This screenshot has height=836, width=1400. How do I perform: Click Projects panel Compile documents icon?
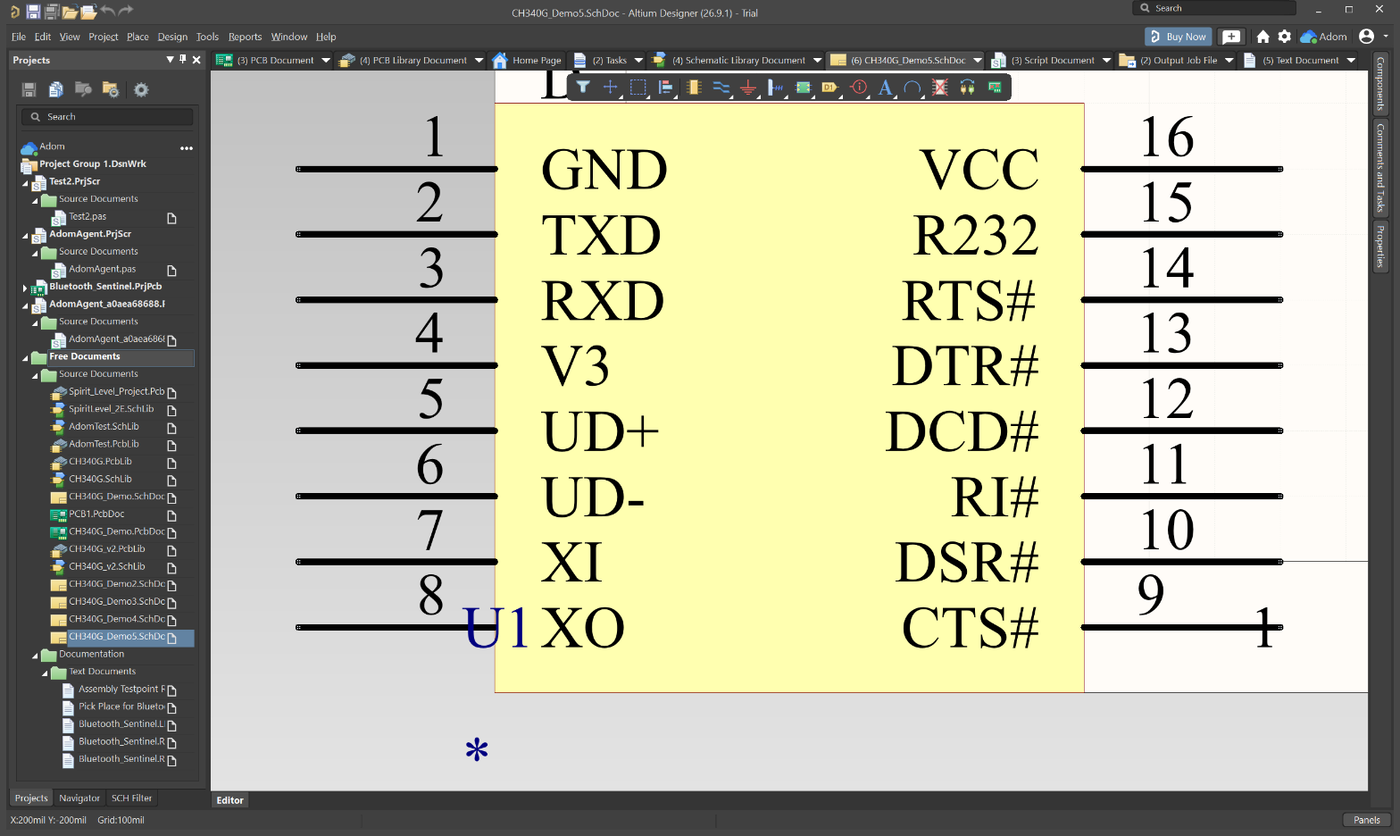pyautogui.click(x=56, y=89)
